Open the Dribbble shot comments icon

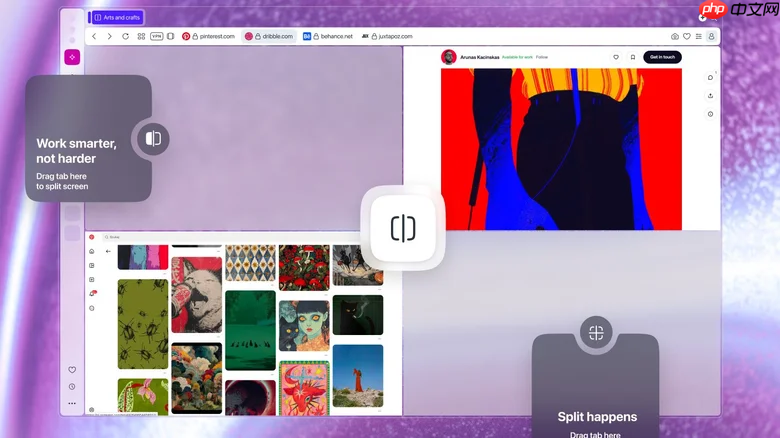(x=710, y=78)
